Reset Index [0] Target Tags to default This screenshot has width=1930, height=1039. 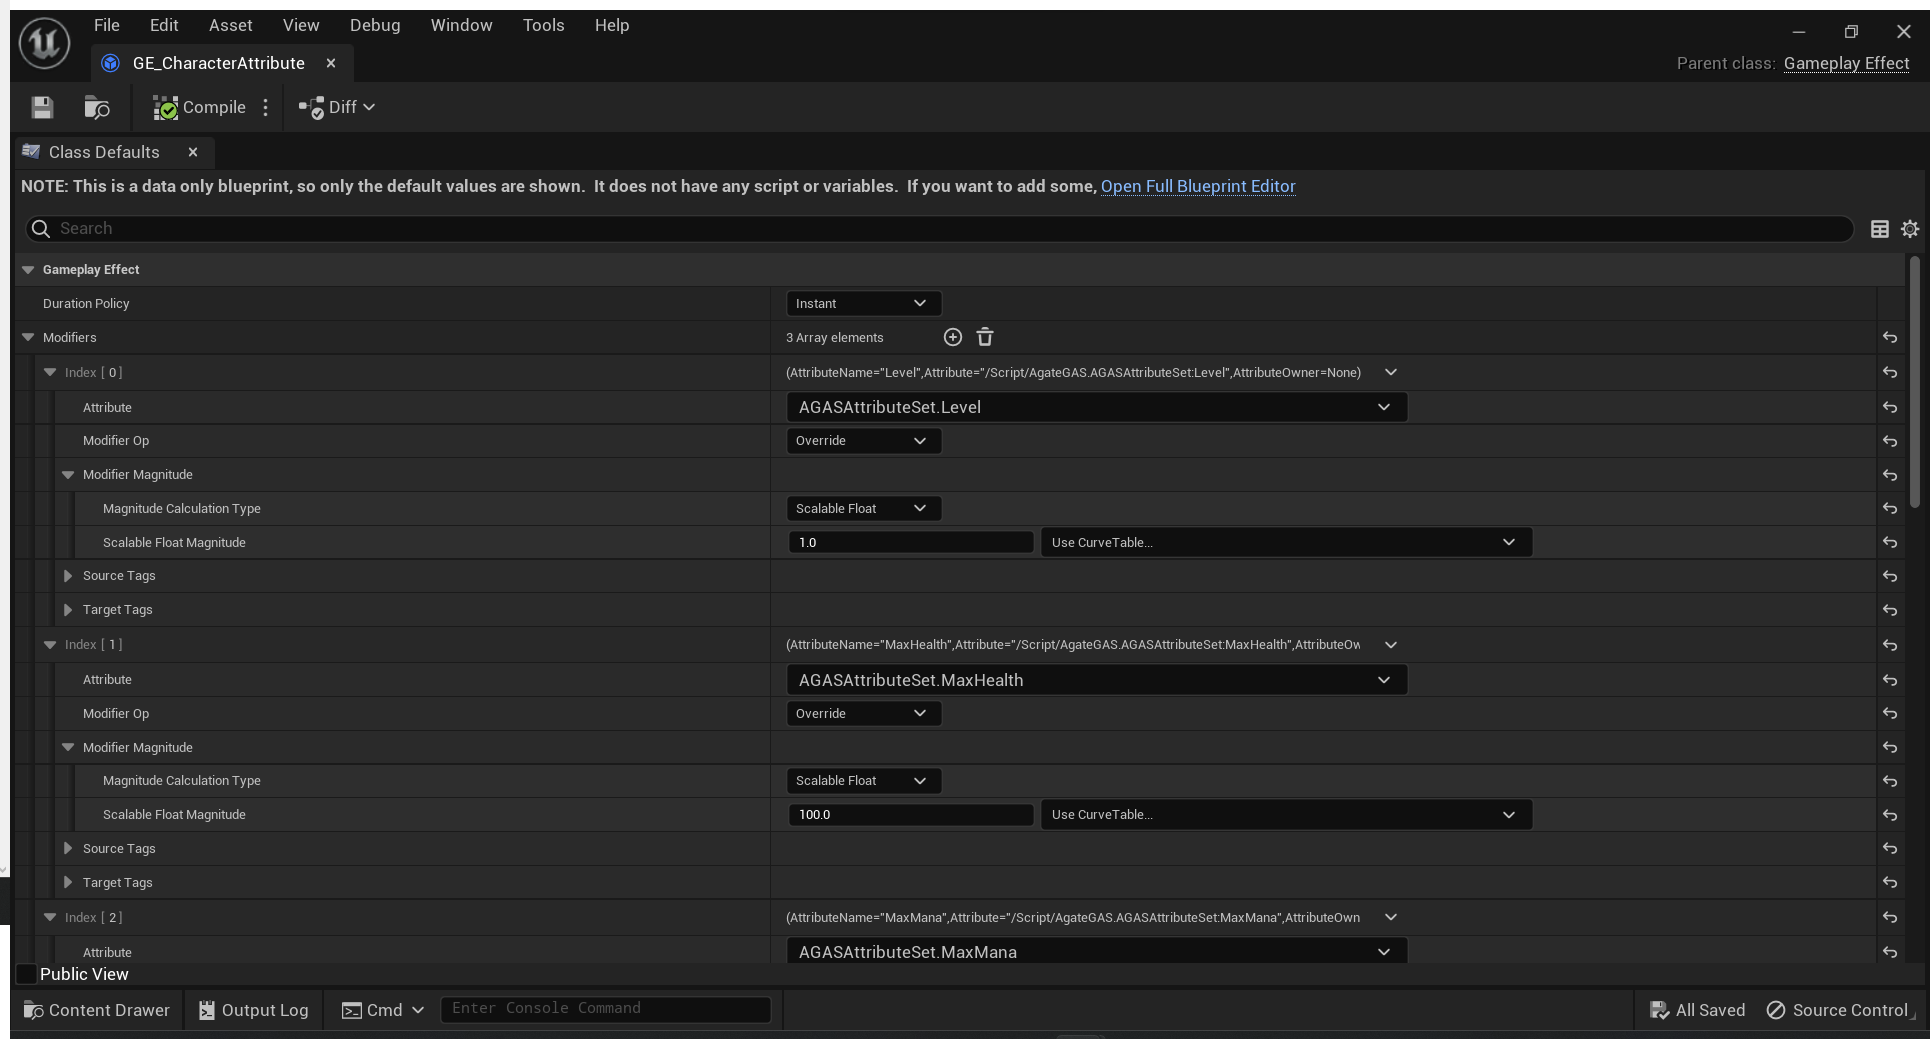[x=1890, y=610]
